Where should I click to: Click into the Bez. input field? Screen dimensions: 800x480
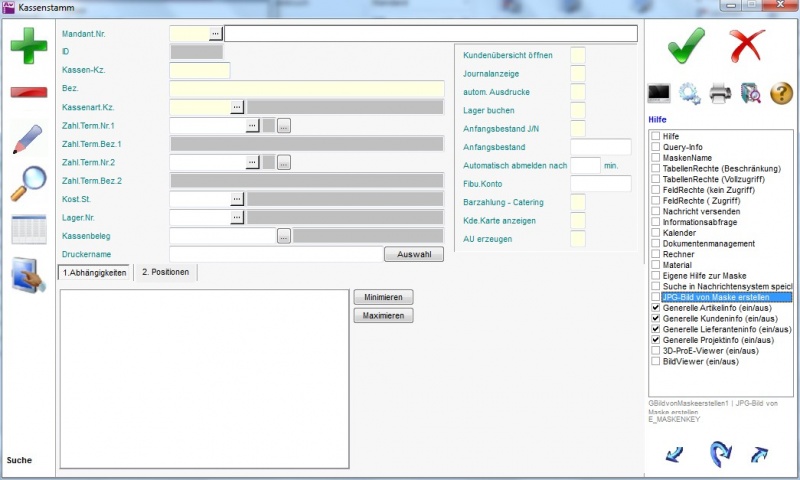click(x=306, y=89)
